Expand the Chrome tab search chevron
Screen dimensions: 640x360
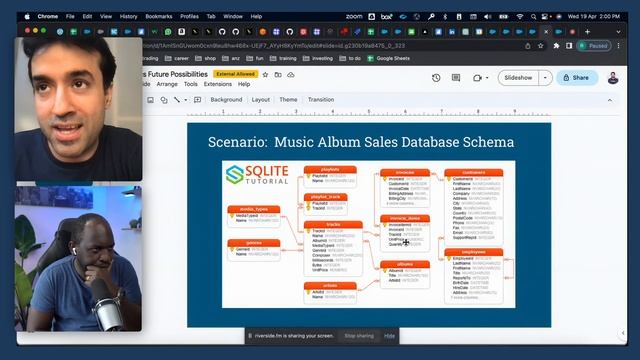618,31
